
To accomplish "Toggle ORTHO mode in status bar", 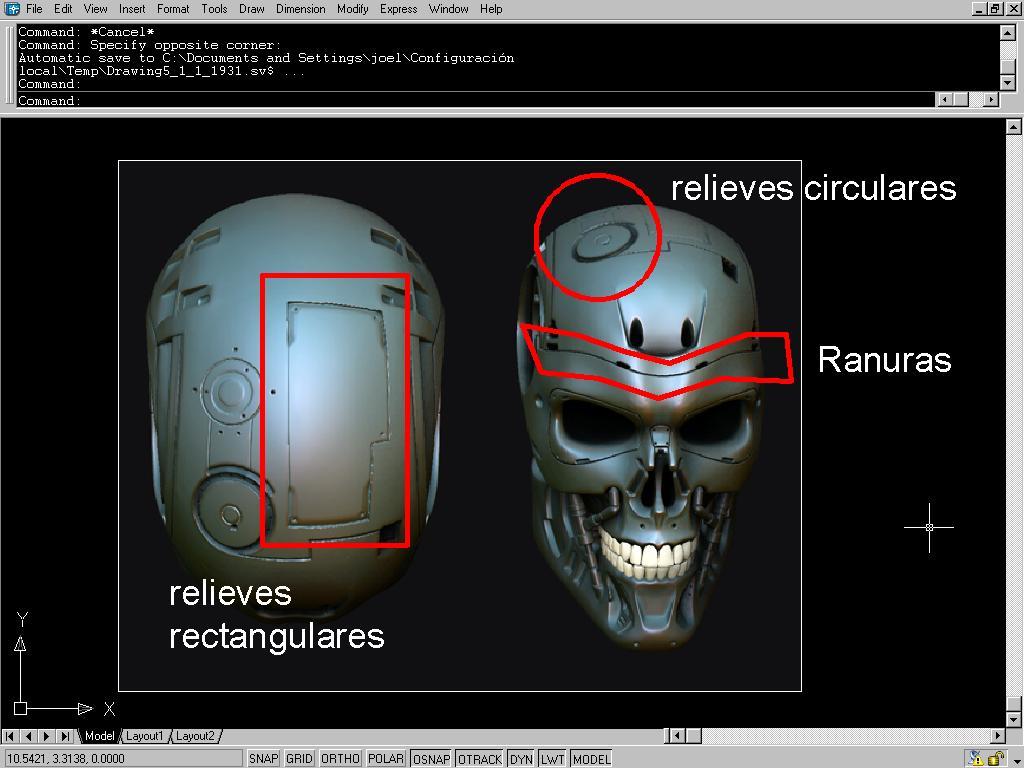I will (340, 758).
